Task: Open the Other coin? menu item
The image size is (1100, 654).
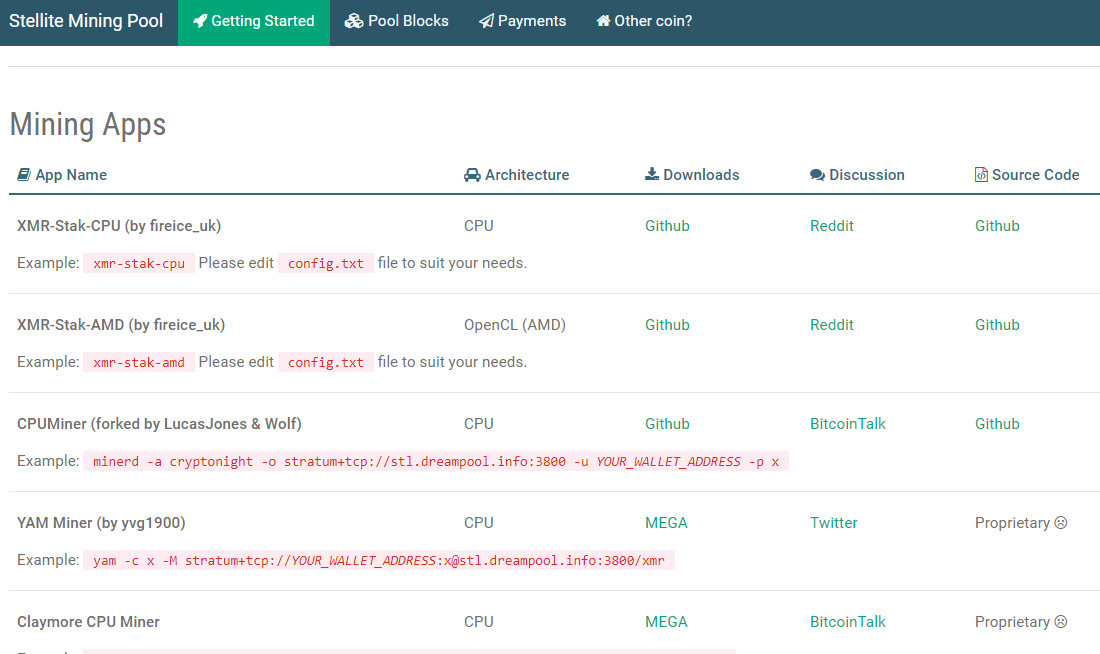Action: (x=652, y=21)
